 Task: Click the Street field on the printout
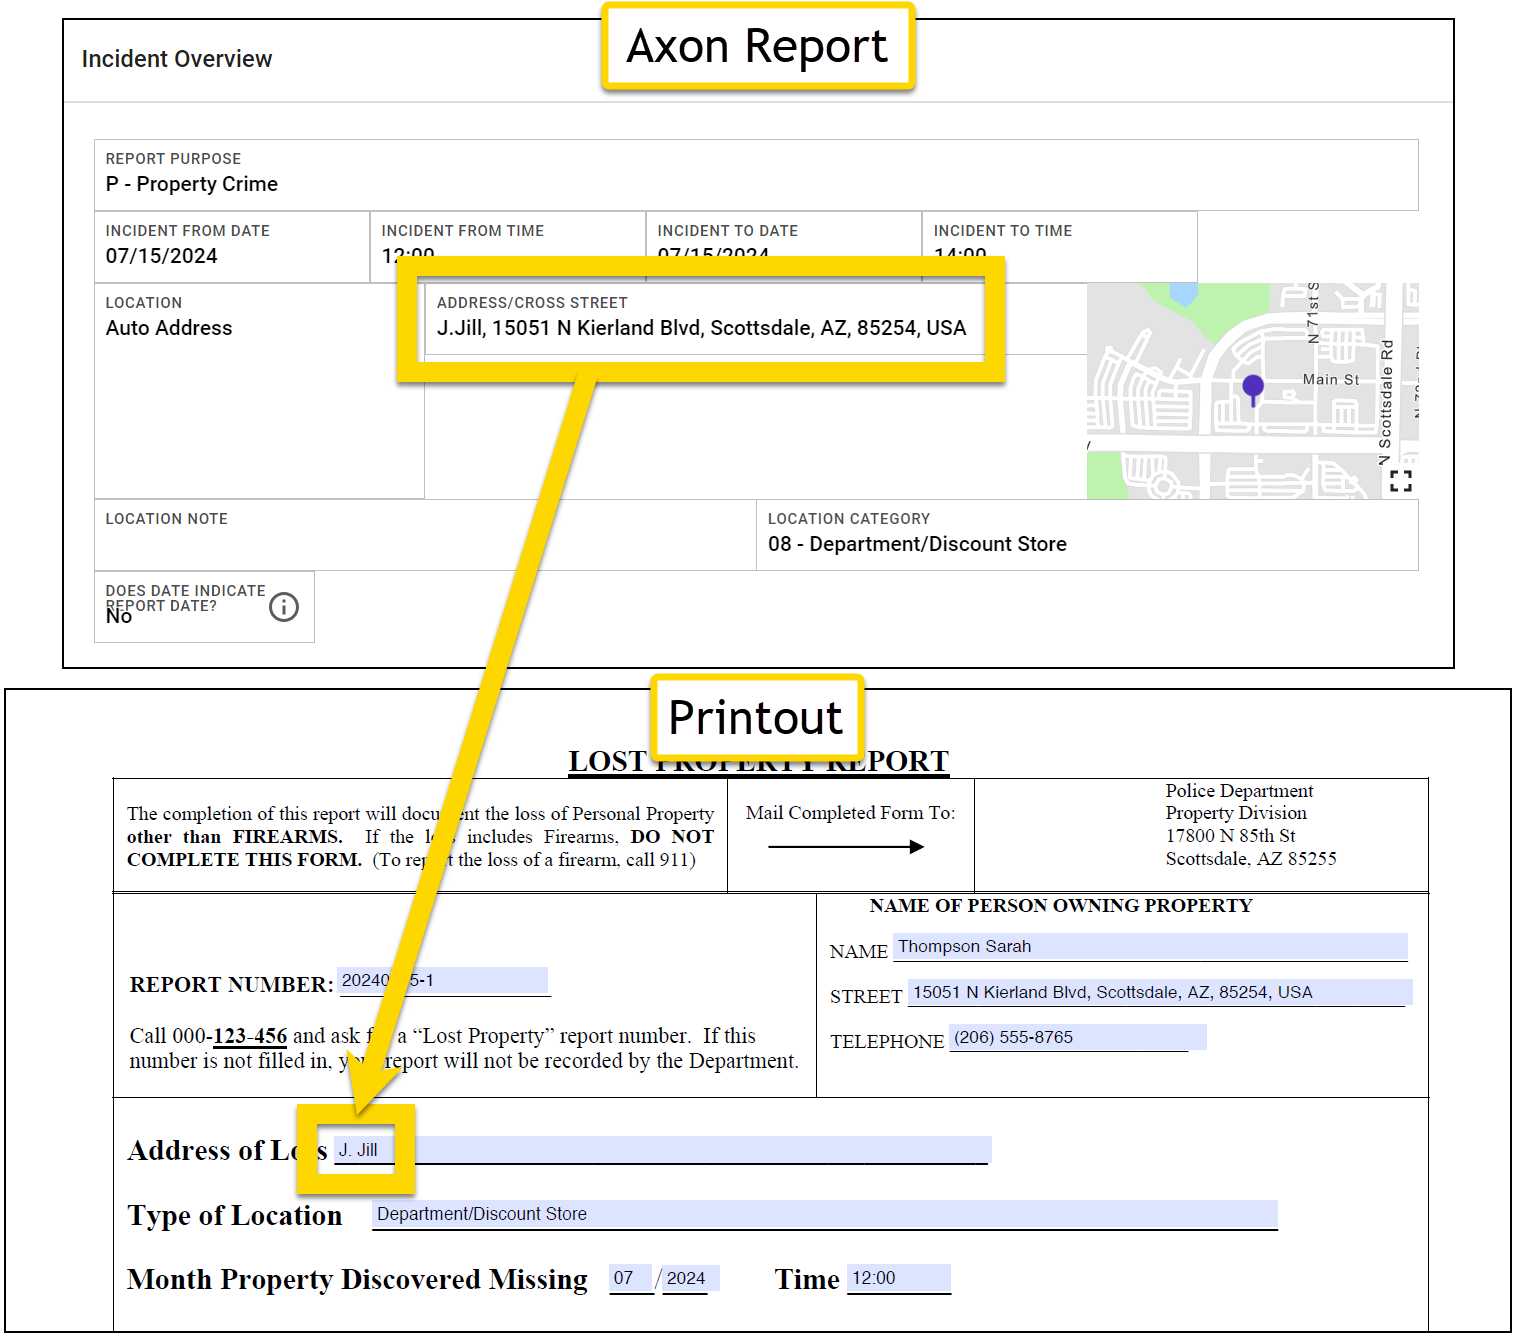[1158, 993]
